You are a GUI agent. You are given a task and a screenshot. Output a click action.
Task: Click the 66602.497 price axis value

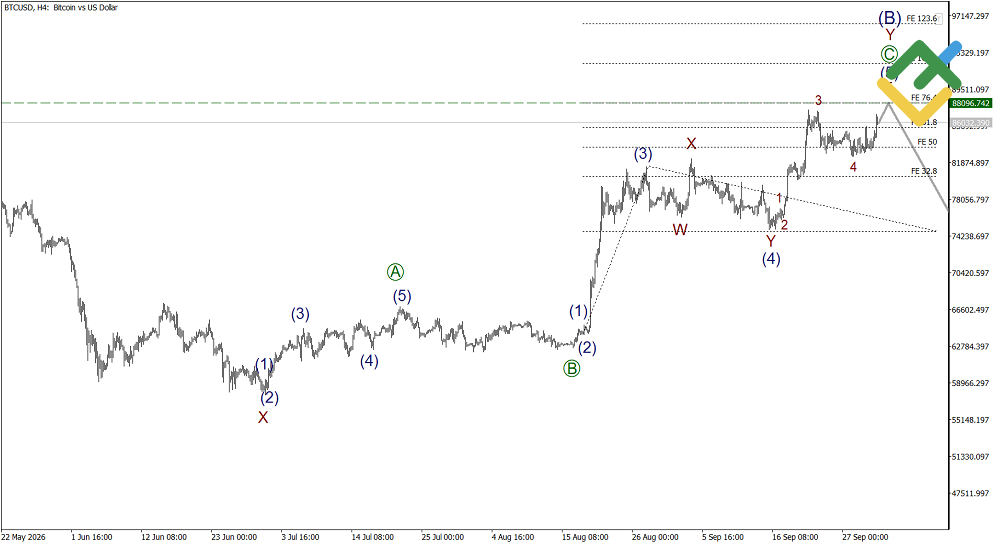click(x=971, y=310)
